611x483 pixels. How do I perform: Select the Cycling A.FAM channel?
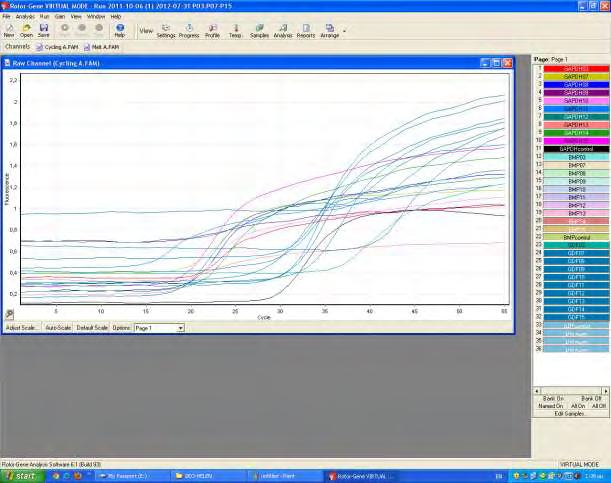pos(57,47)
